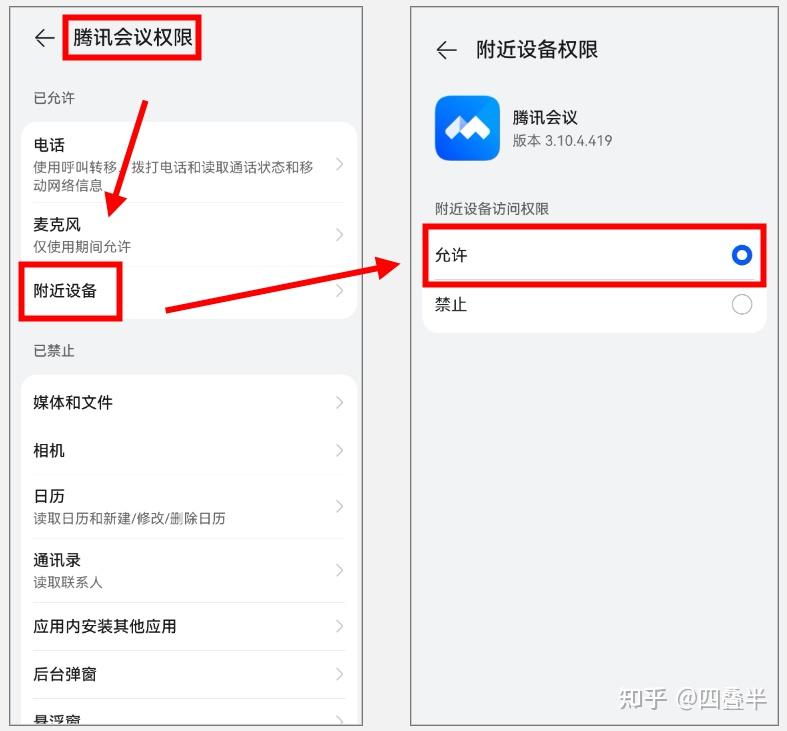Open the 电话 permission entry
The width and height of the screenshot is (787, 731).
click(189, 163)
